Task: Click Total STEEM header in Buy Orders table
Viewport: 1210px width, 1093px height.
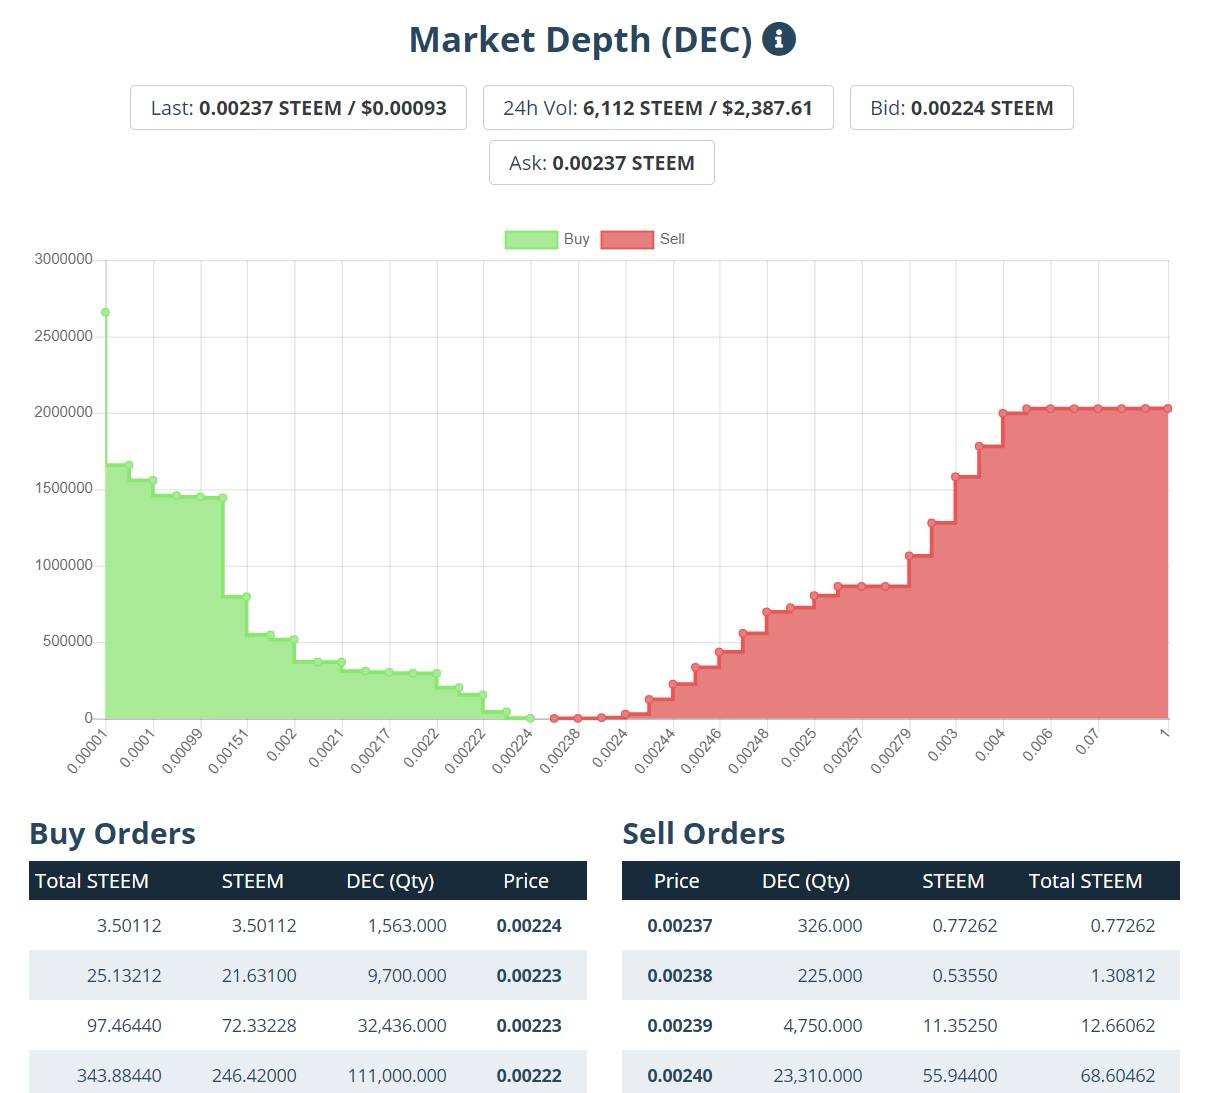Action: 92,881
